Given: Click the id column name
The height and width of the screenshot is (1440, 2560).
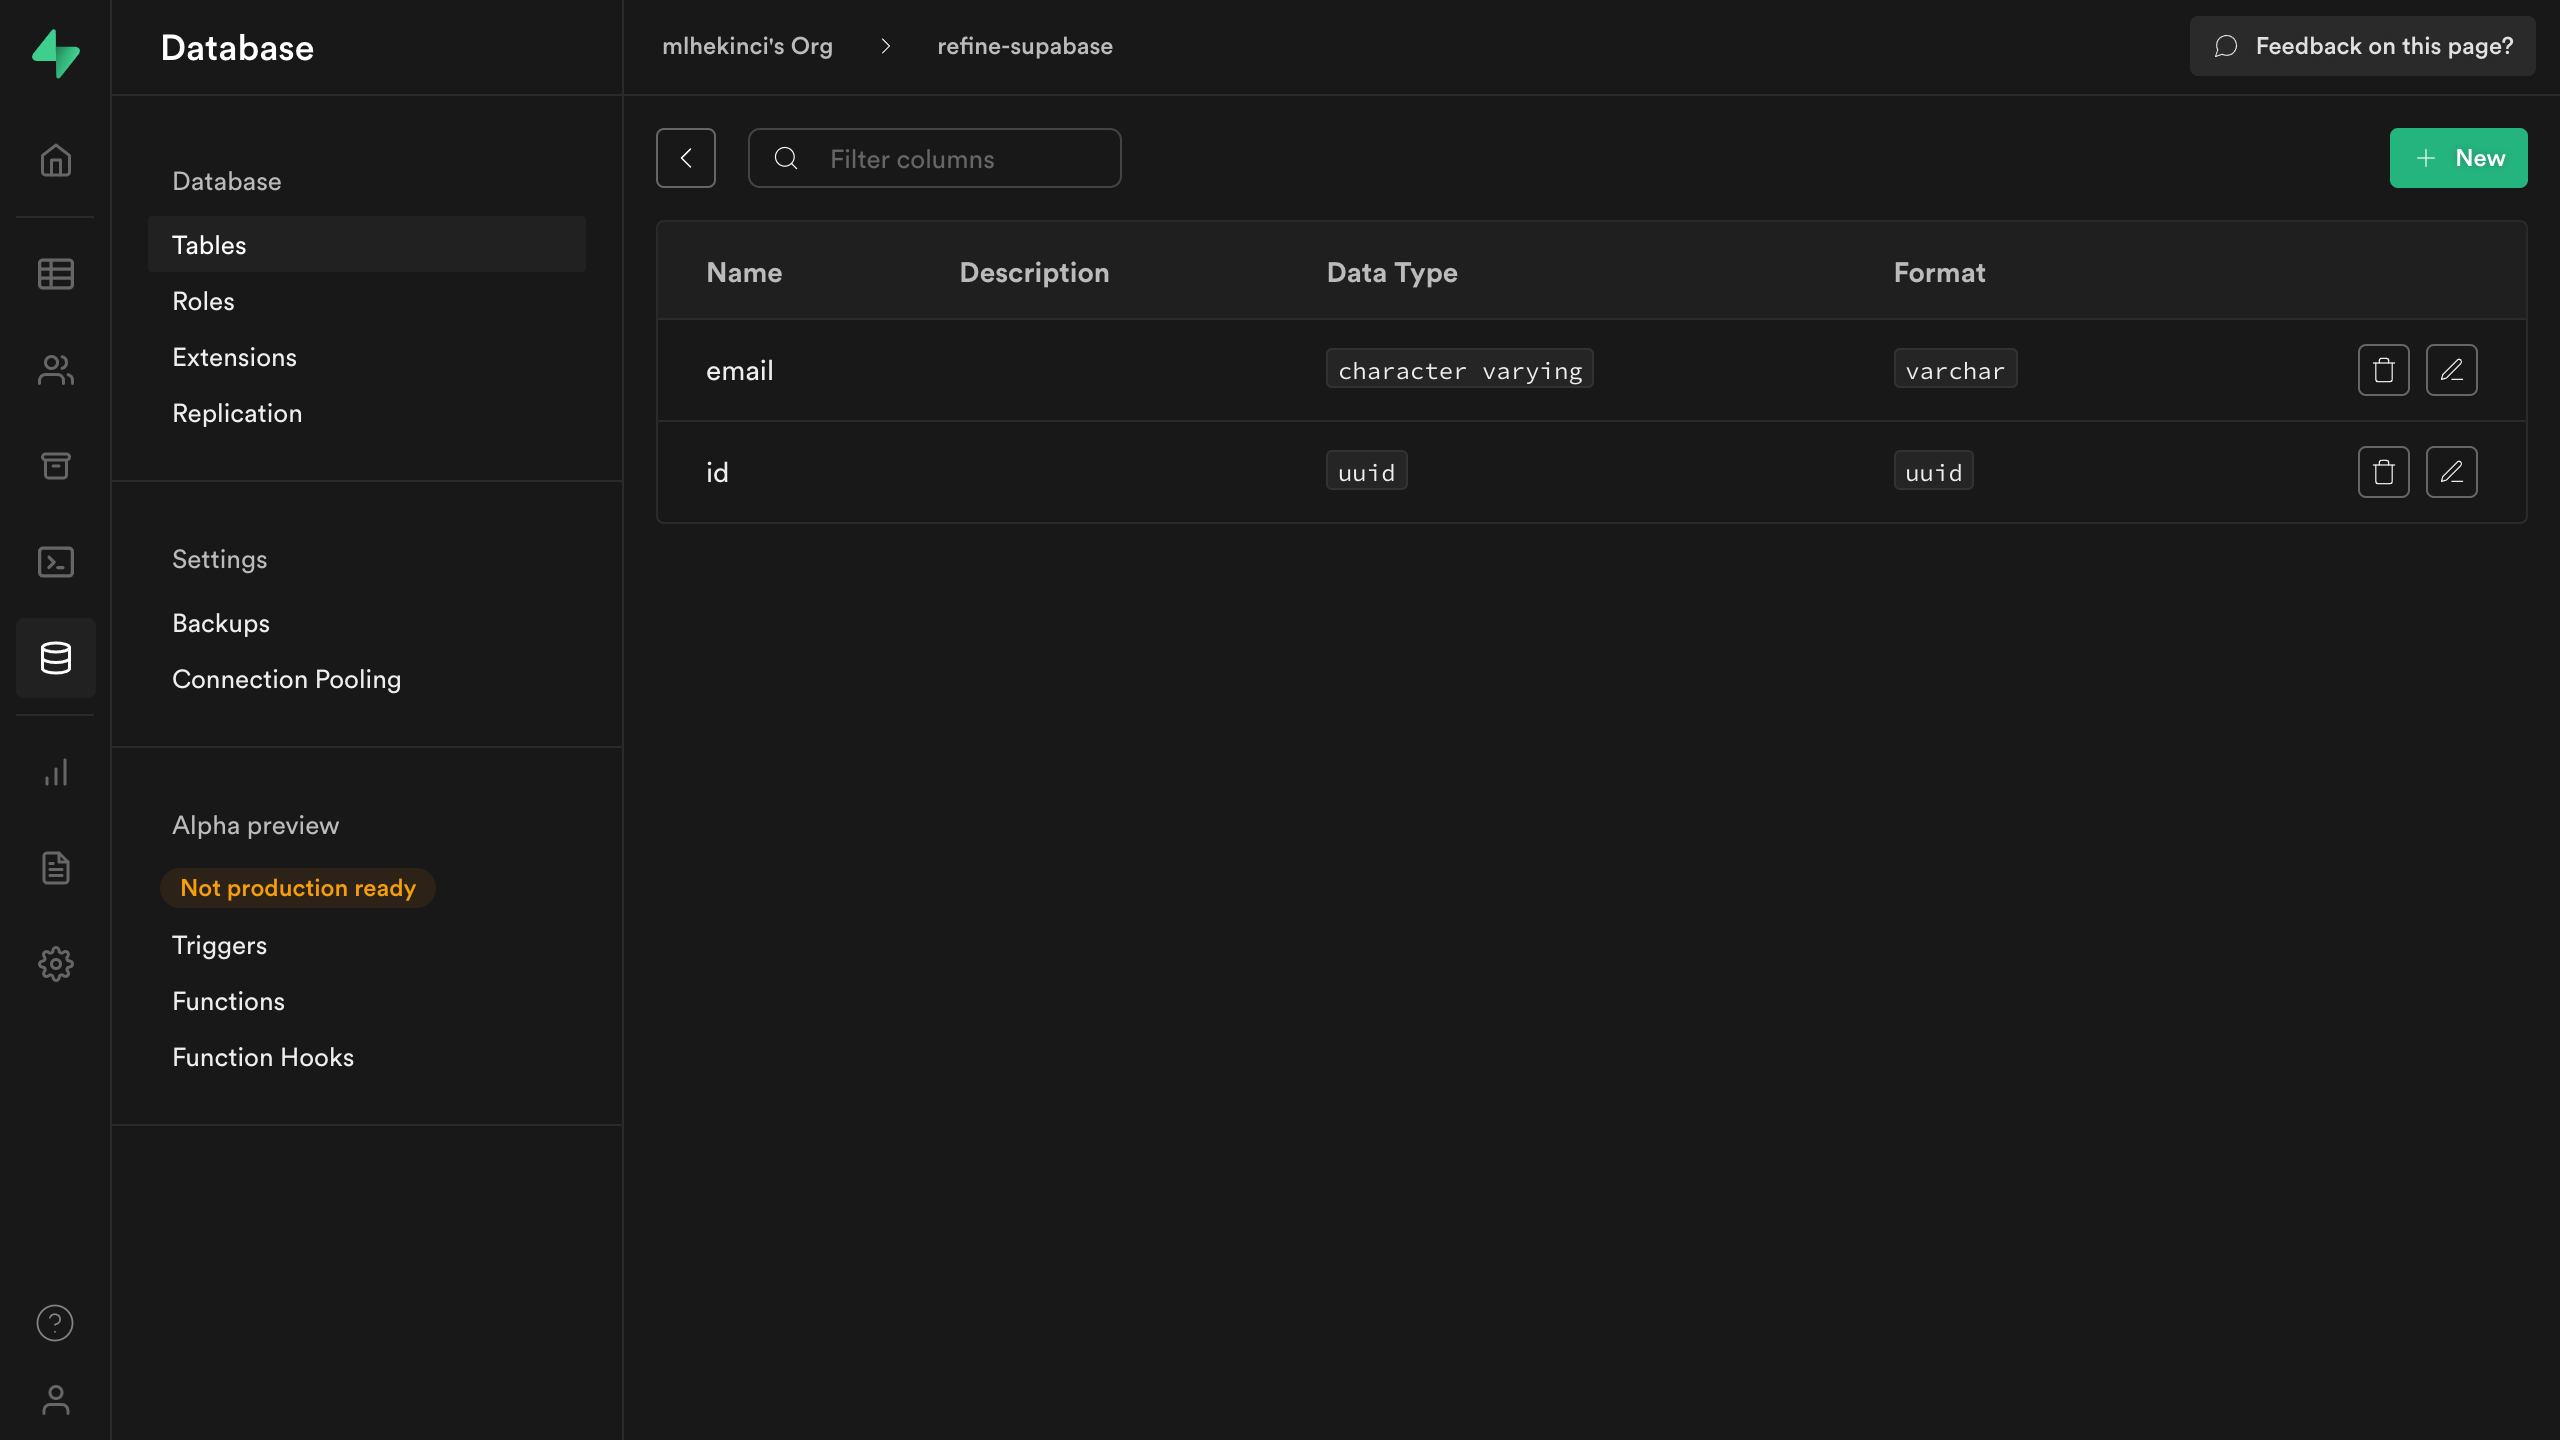Looking at the screenshot, I should (x=717, y=473).
